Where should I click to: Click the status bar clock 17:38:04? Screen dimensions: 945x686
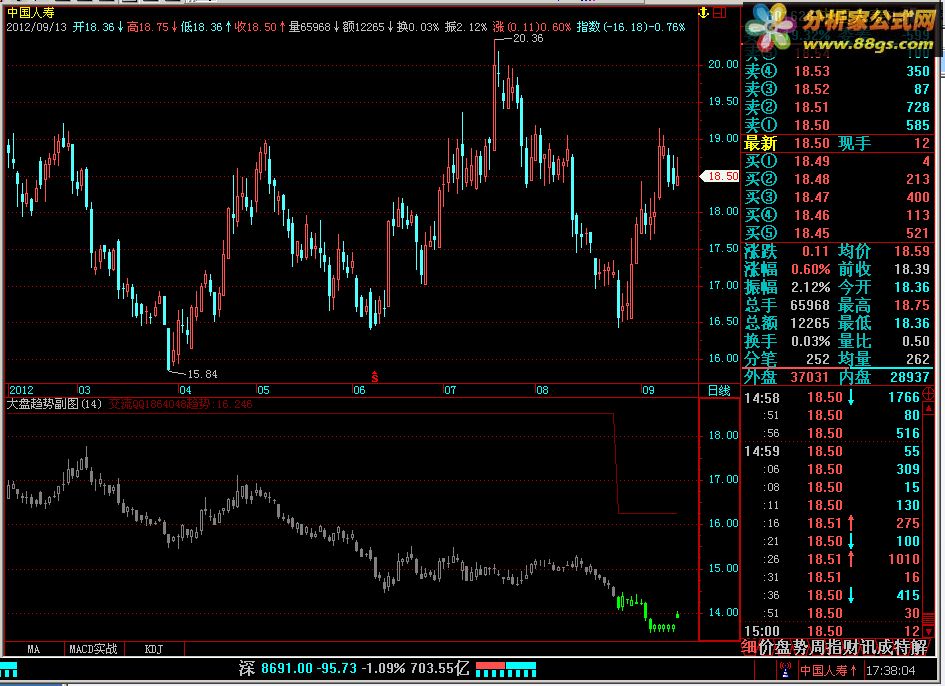click(x=891, y=670)
